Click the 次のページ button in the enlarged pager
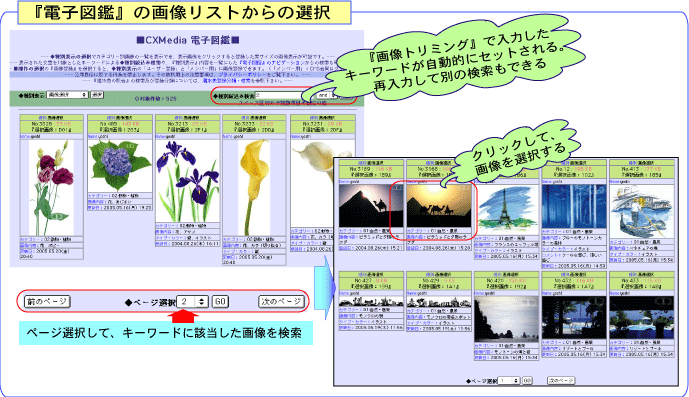Screen dimensions: 689x397 tap(281, 302)
